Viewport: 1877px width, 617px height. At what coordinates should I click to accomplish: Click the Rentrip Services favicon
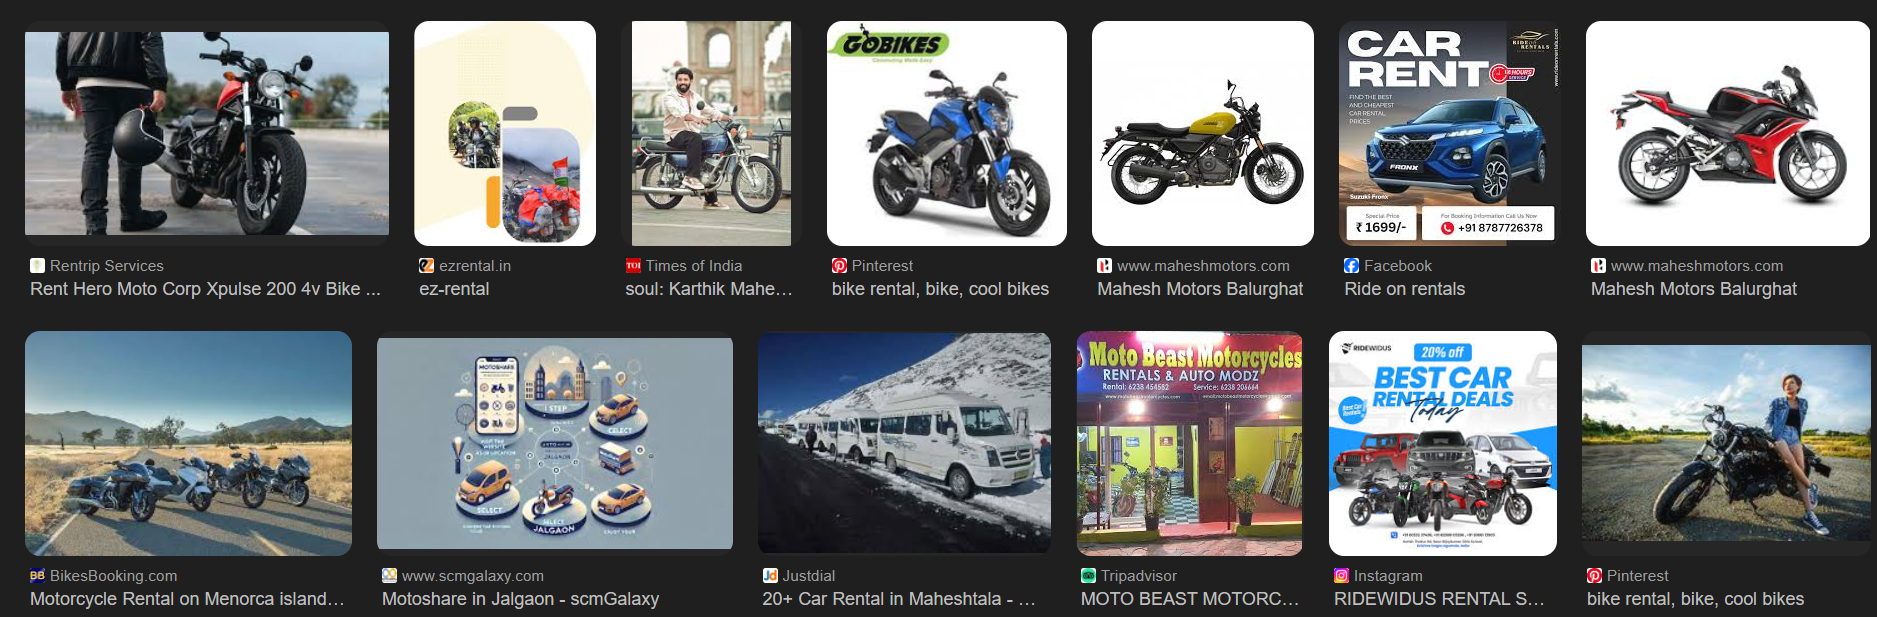[x=38, y=266]
